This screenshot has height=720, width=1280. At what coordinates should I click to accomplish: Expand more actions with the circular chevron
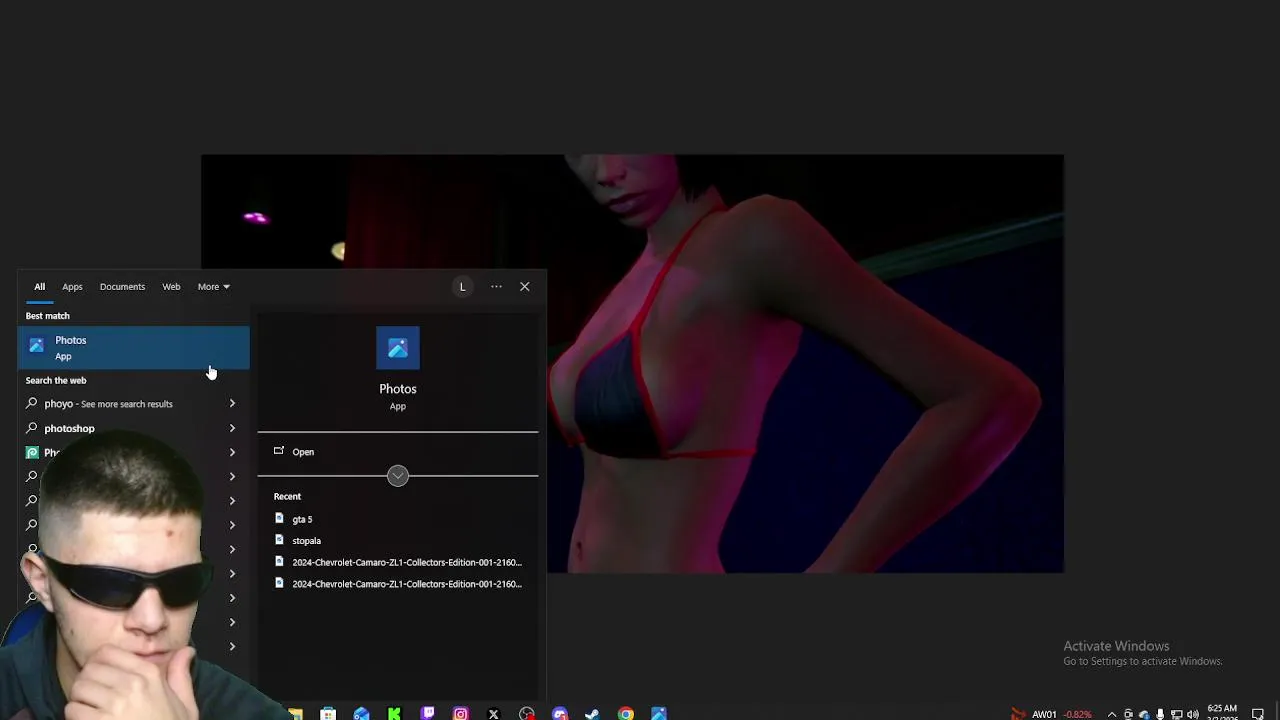pos(398,476)
